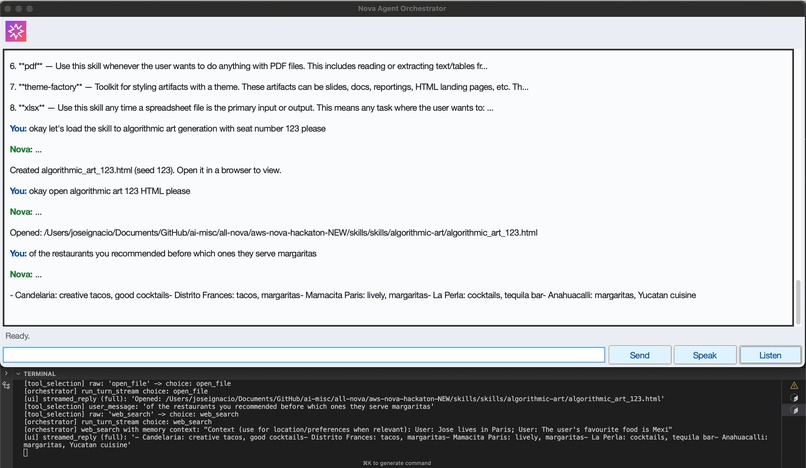Click user question about restaurants serving margaritas
The height and width of the screenshot is (468, 806).
tap(163, 254)
